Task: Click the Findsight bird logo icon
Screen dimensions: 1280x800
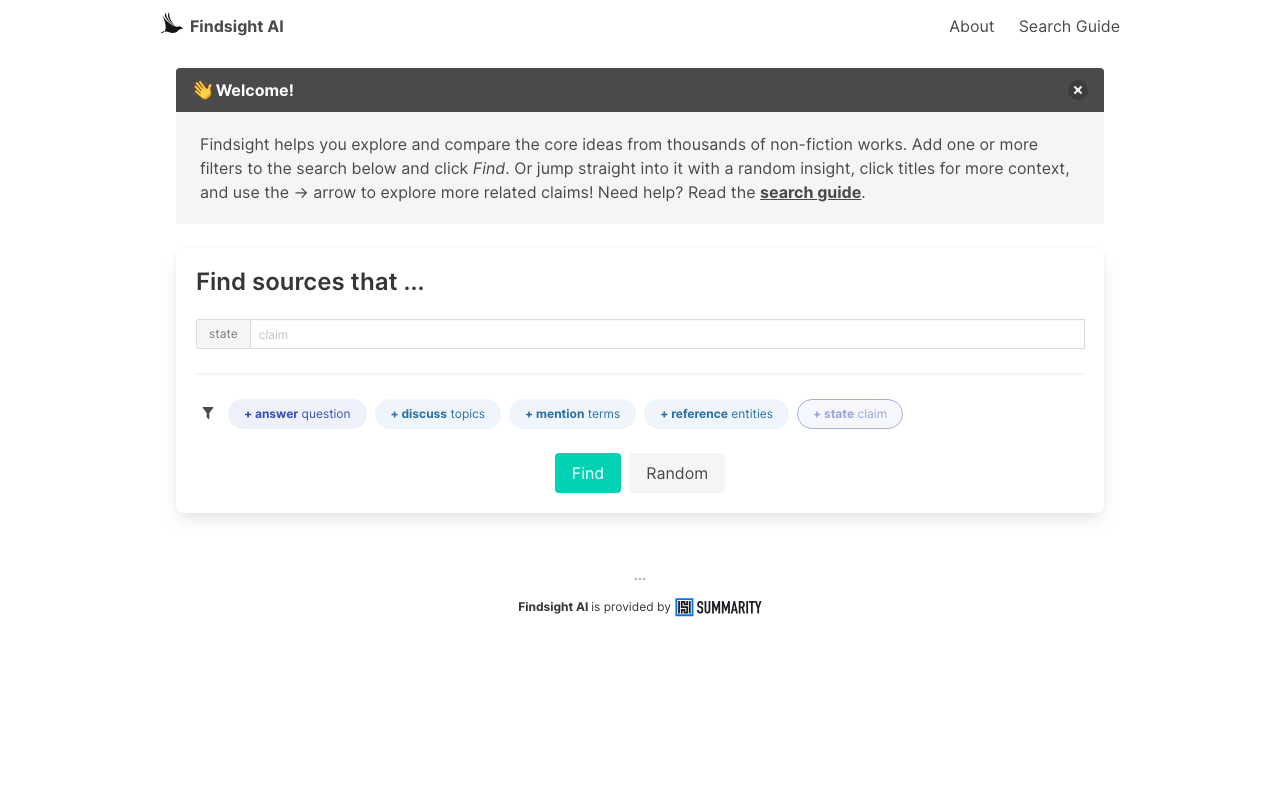Action: [x=172, y=24]
